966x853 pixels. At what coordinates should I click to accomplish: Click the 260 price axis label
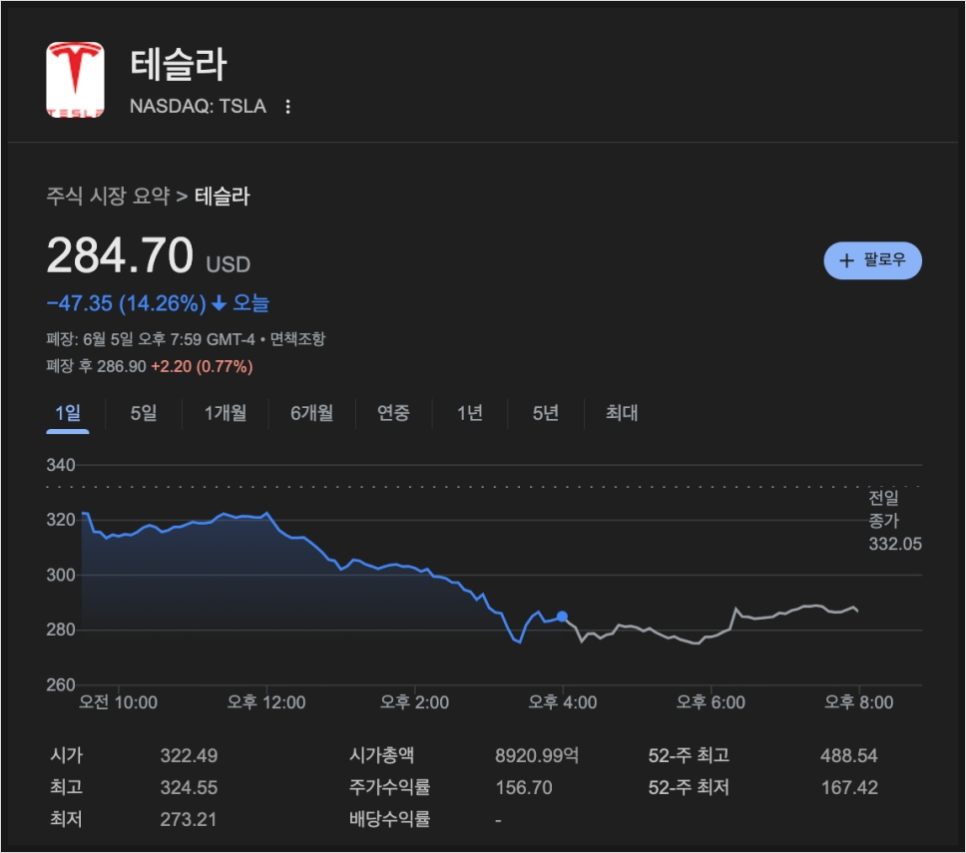tap(60, 685)
